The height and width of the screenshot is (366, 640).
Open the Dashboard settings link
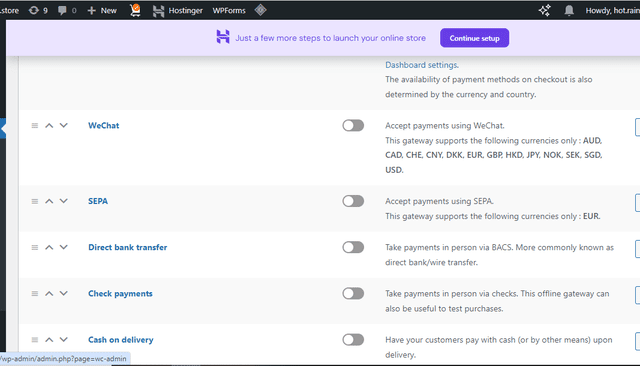(422, 65)
